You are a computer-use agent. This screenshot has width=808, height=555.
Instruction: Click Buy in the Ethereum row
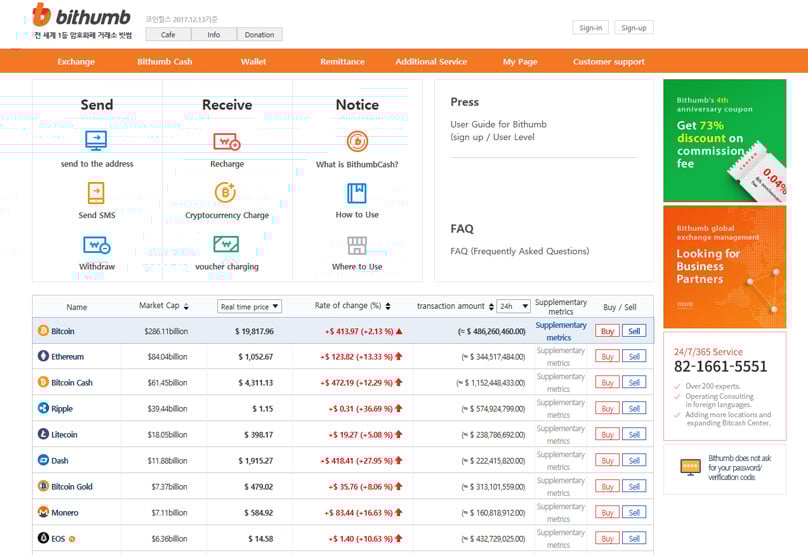tap(607, 356)
